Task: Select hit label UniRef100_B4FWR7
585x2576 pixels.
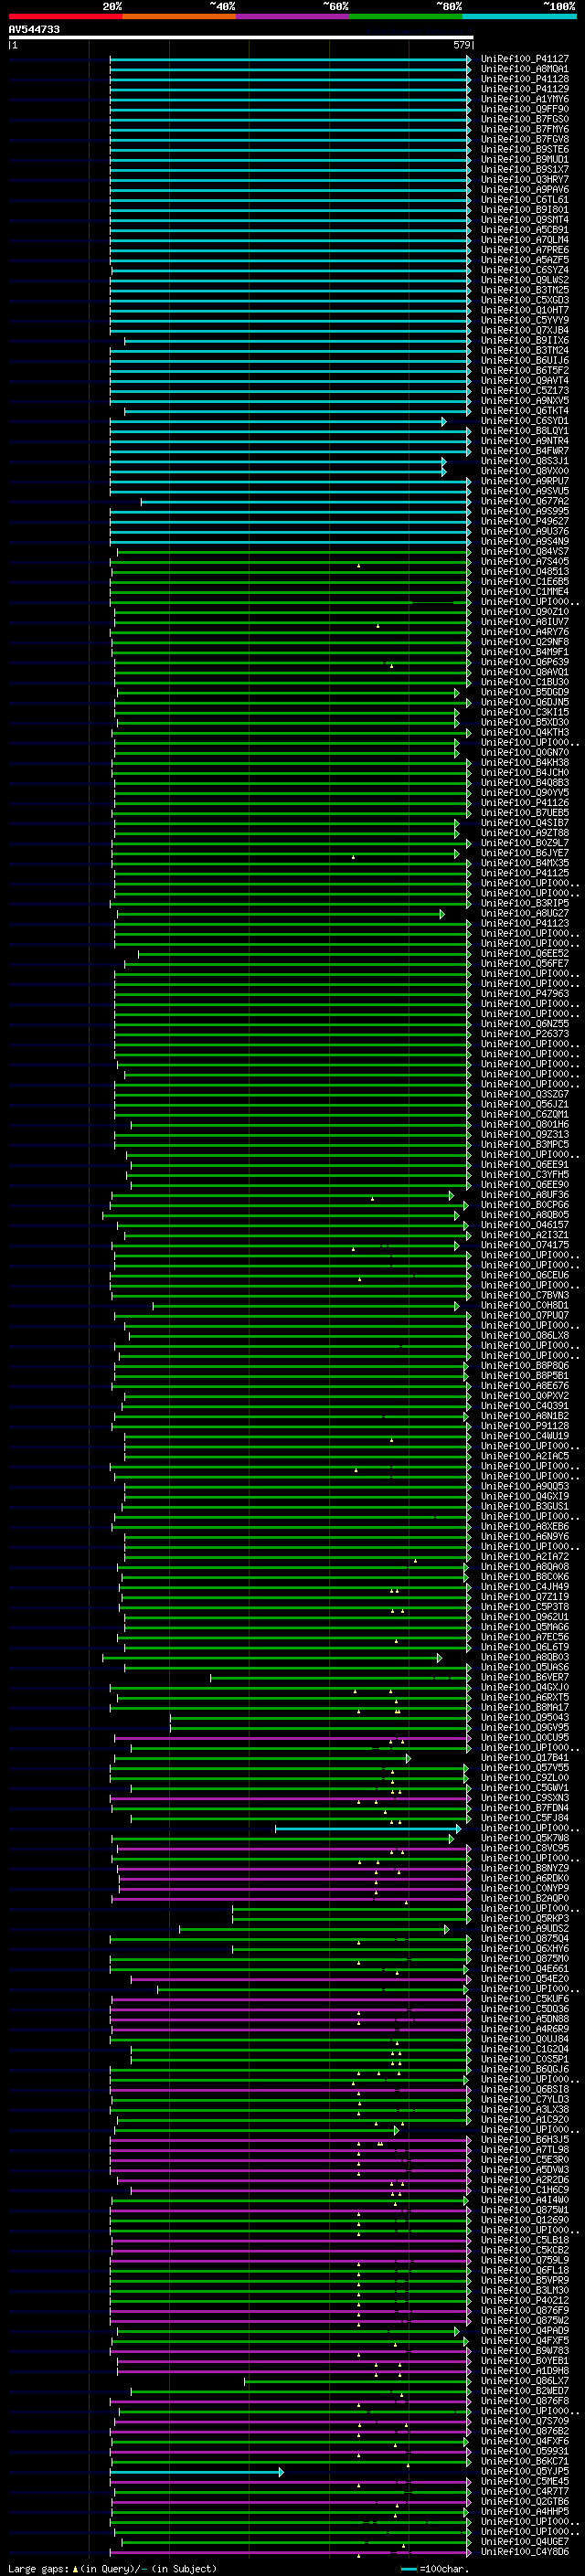Action: [x=525, y=451]
